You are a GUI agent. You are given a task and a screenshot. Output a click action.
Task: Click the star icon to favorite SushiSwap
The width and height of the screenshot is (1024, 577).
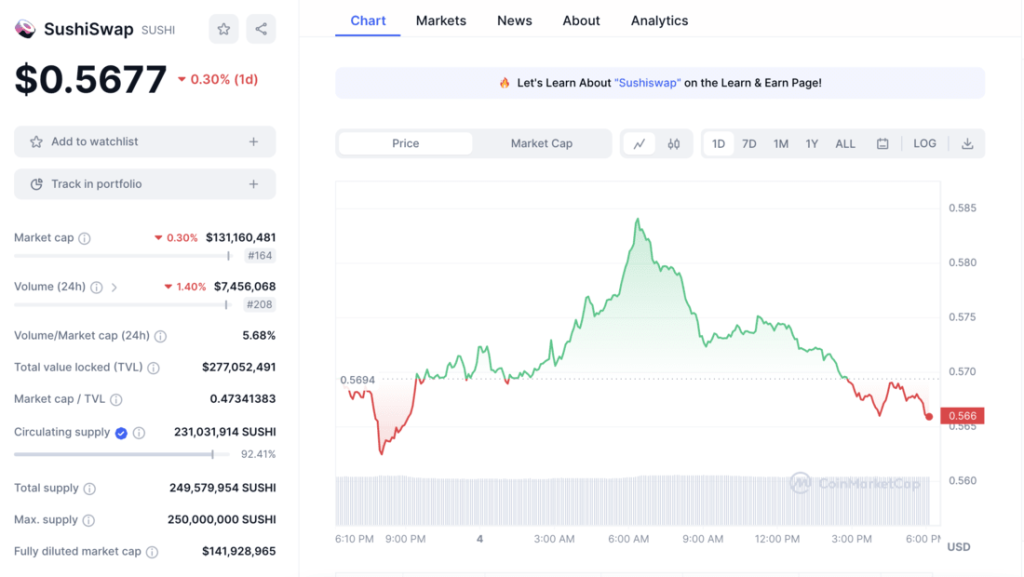[x=223, y=29]
